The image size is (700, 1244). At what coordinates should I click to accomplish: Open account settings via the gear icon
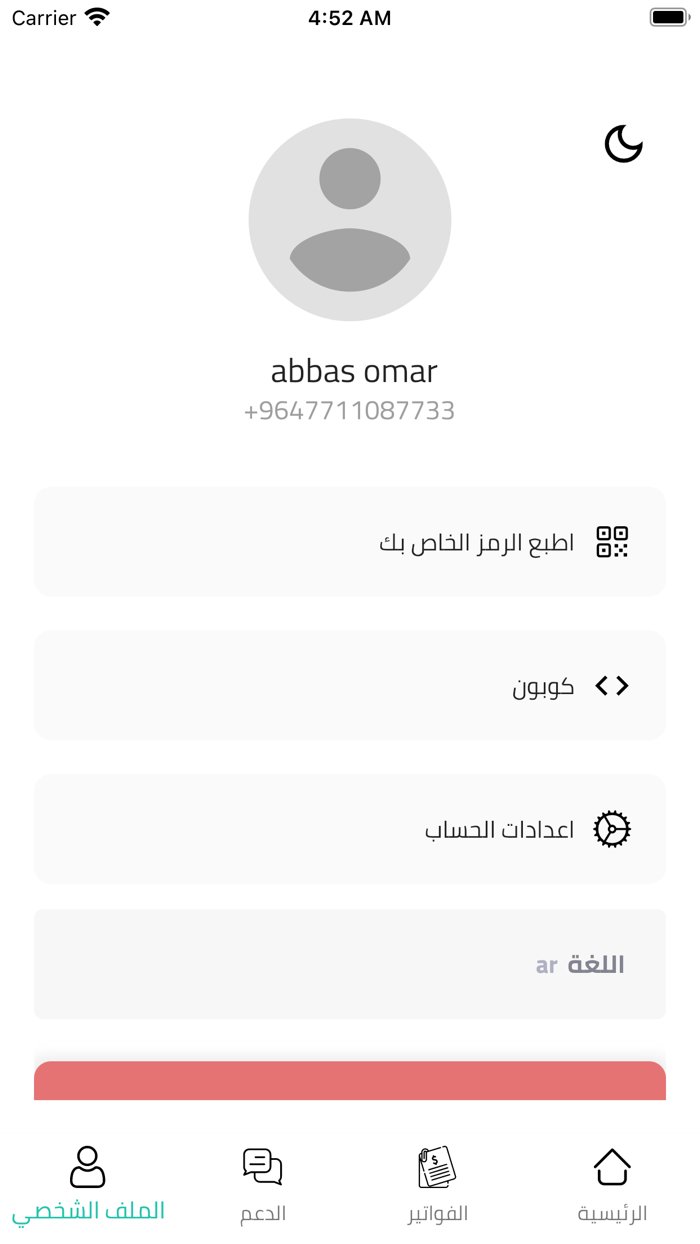(613, 829)
